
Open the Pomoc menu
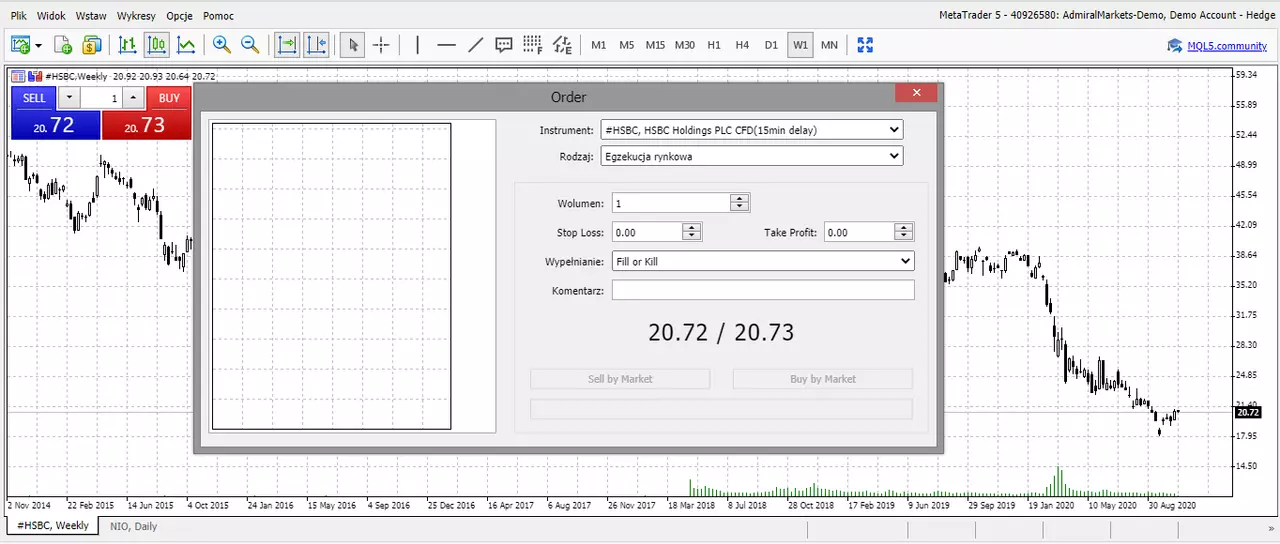pos(218,16)
